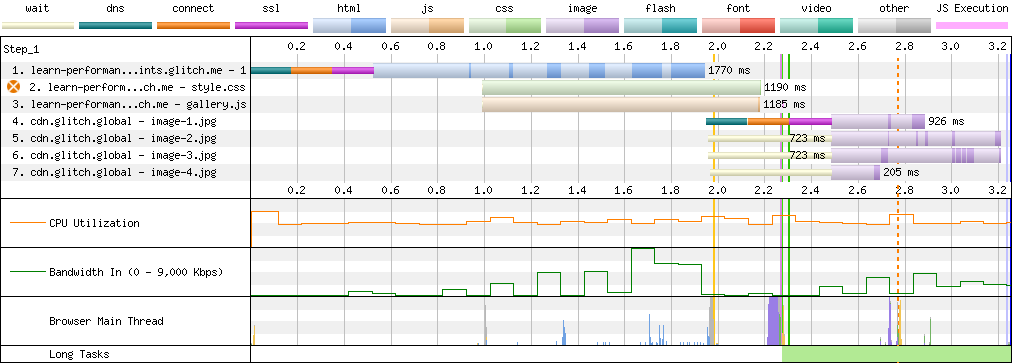Screen dimensions: 1012x363
Task: Click the 3.0 tick on the top time axis
Action: [950, 46]
